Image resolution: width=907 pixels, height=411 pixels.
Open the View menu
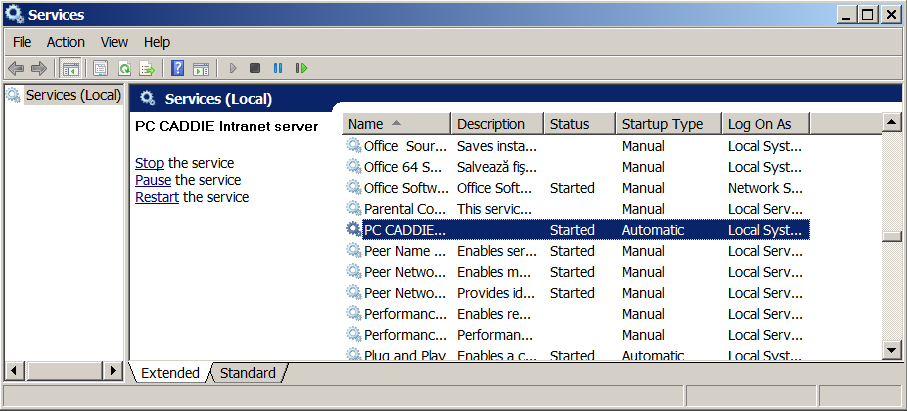tap(114, 42)
